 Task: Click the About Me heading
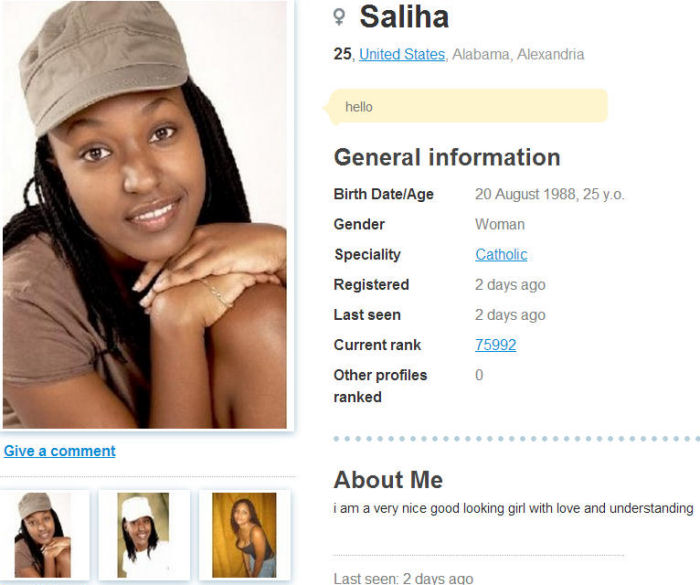388,480
